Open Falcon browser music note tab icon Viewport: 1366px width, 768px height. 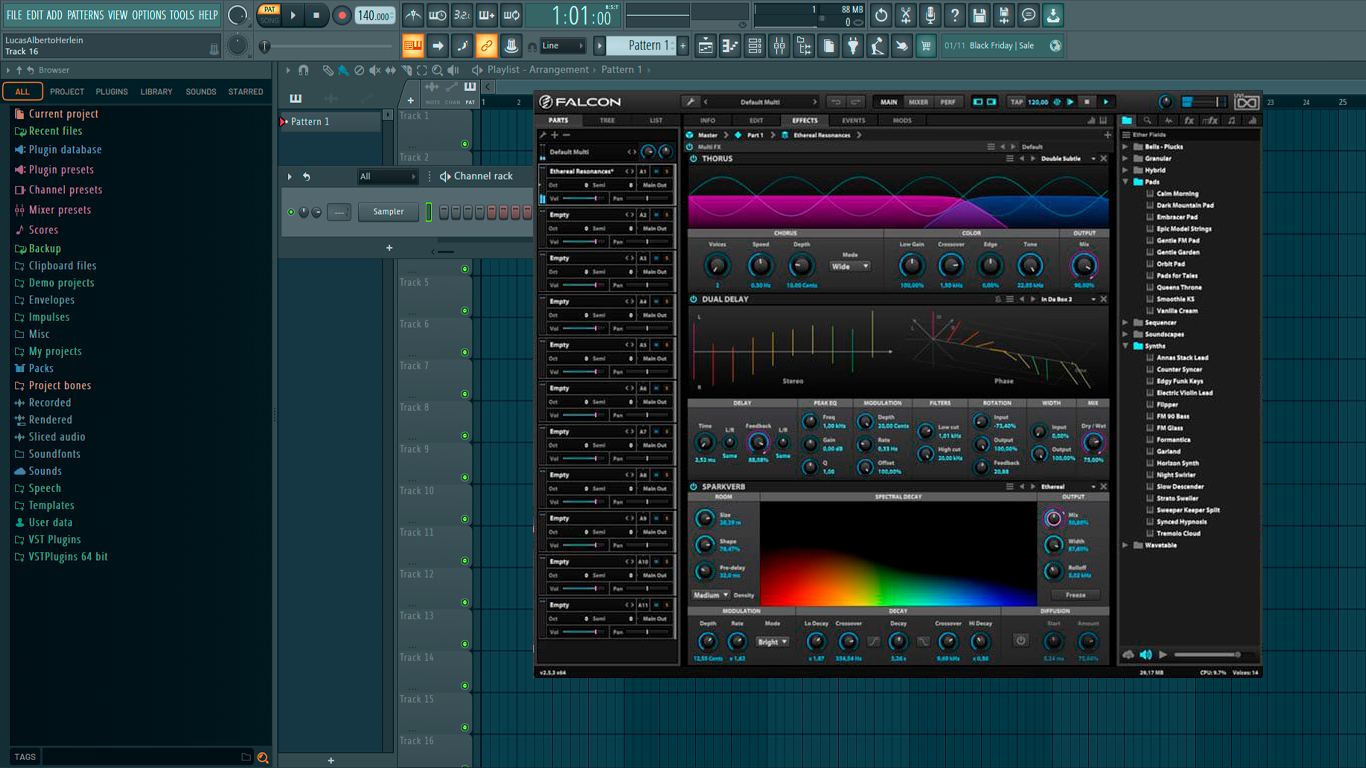click(1231, 120)
